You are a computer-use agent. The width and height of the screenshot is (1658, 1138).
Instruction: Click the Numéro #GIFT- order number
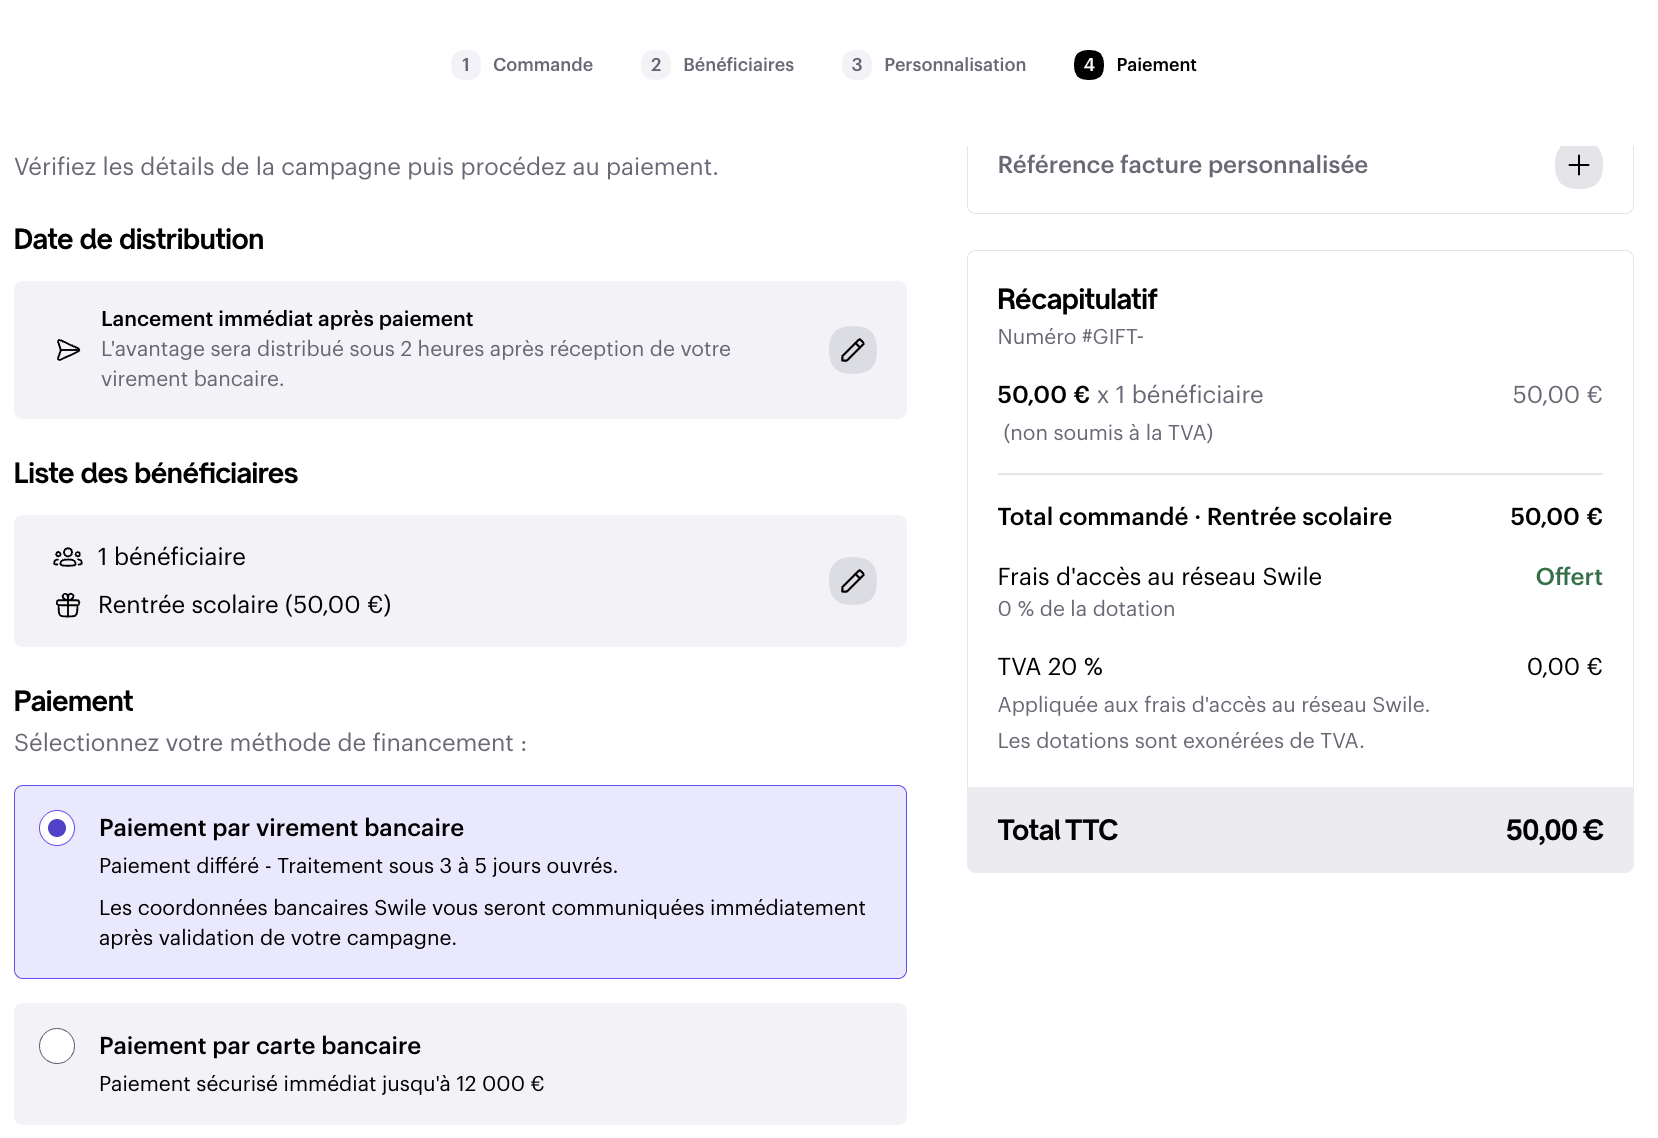(1071, 337)
